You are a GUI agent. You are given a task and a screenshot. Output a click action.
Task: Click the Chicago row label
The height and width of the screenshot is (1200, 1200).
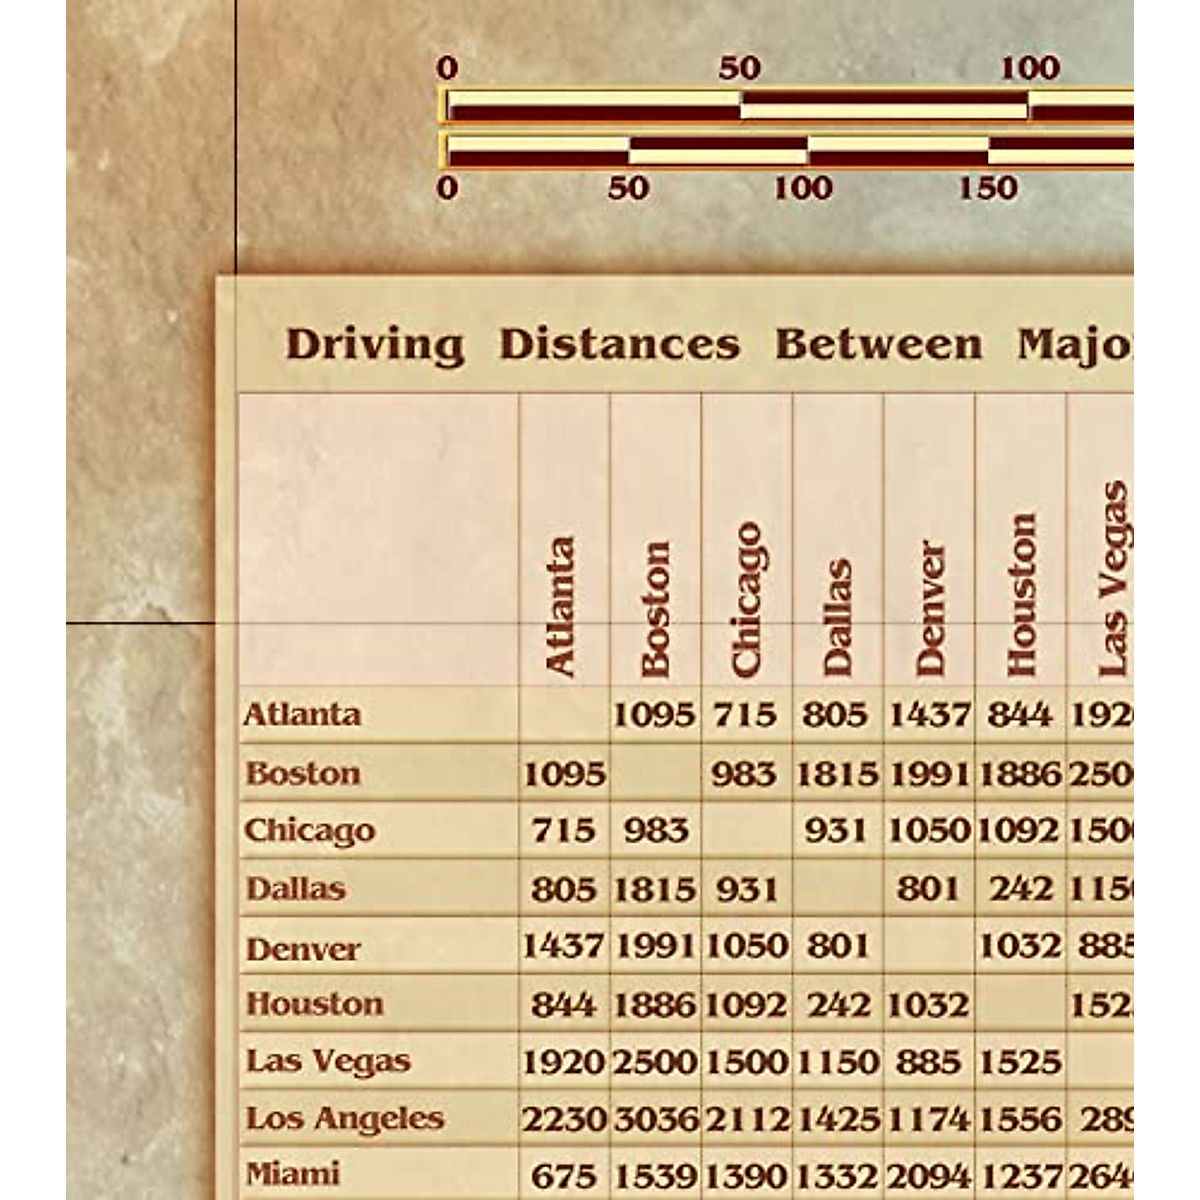(x=310, y=831)
